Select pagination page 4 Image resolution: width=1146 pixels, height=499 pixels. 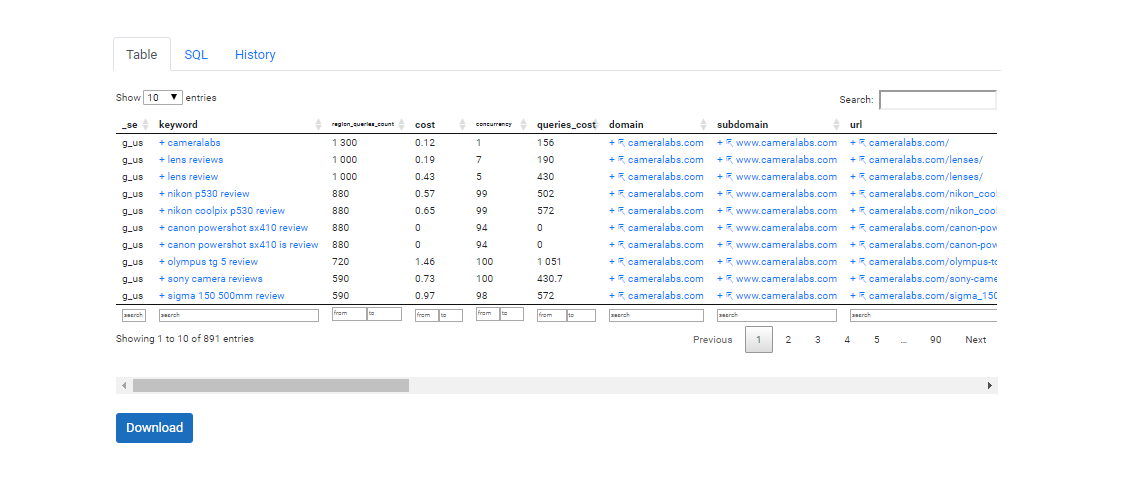(x=847, y=340)
